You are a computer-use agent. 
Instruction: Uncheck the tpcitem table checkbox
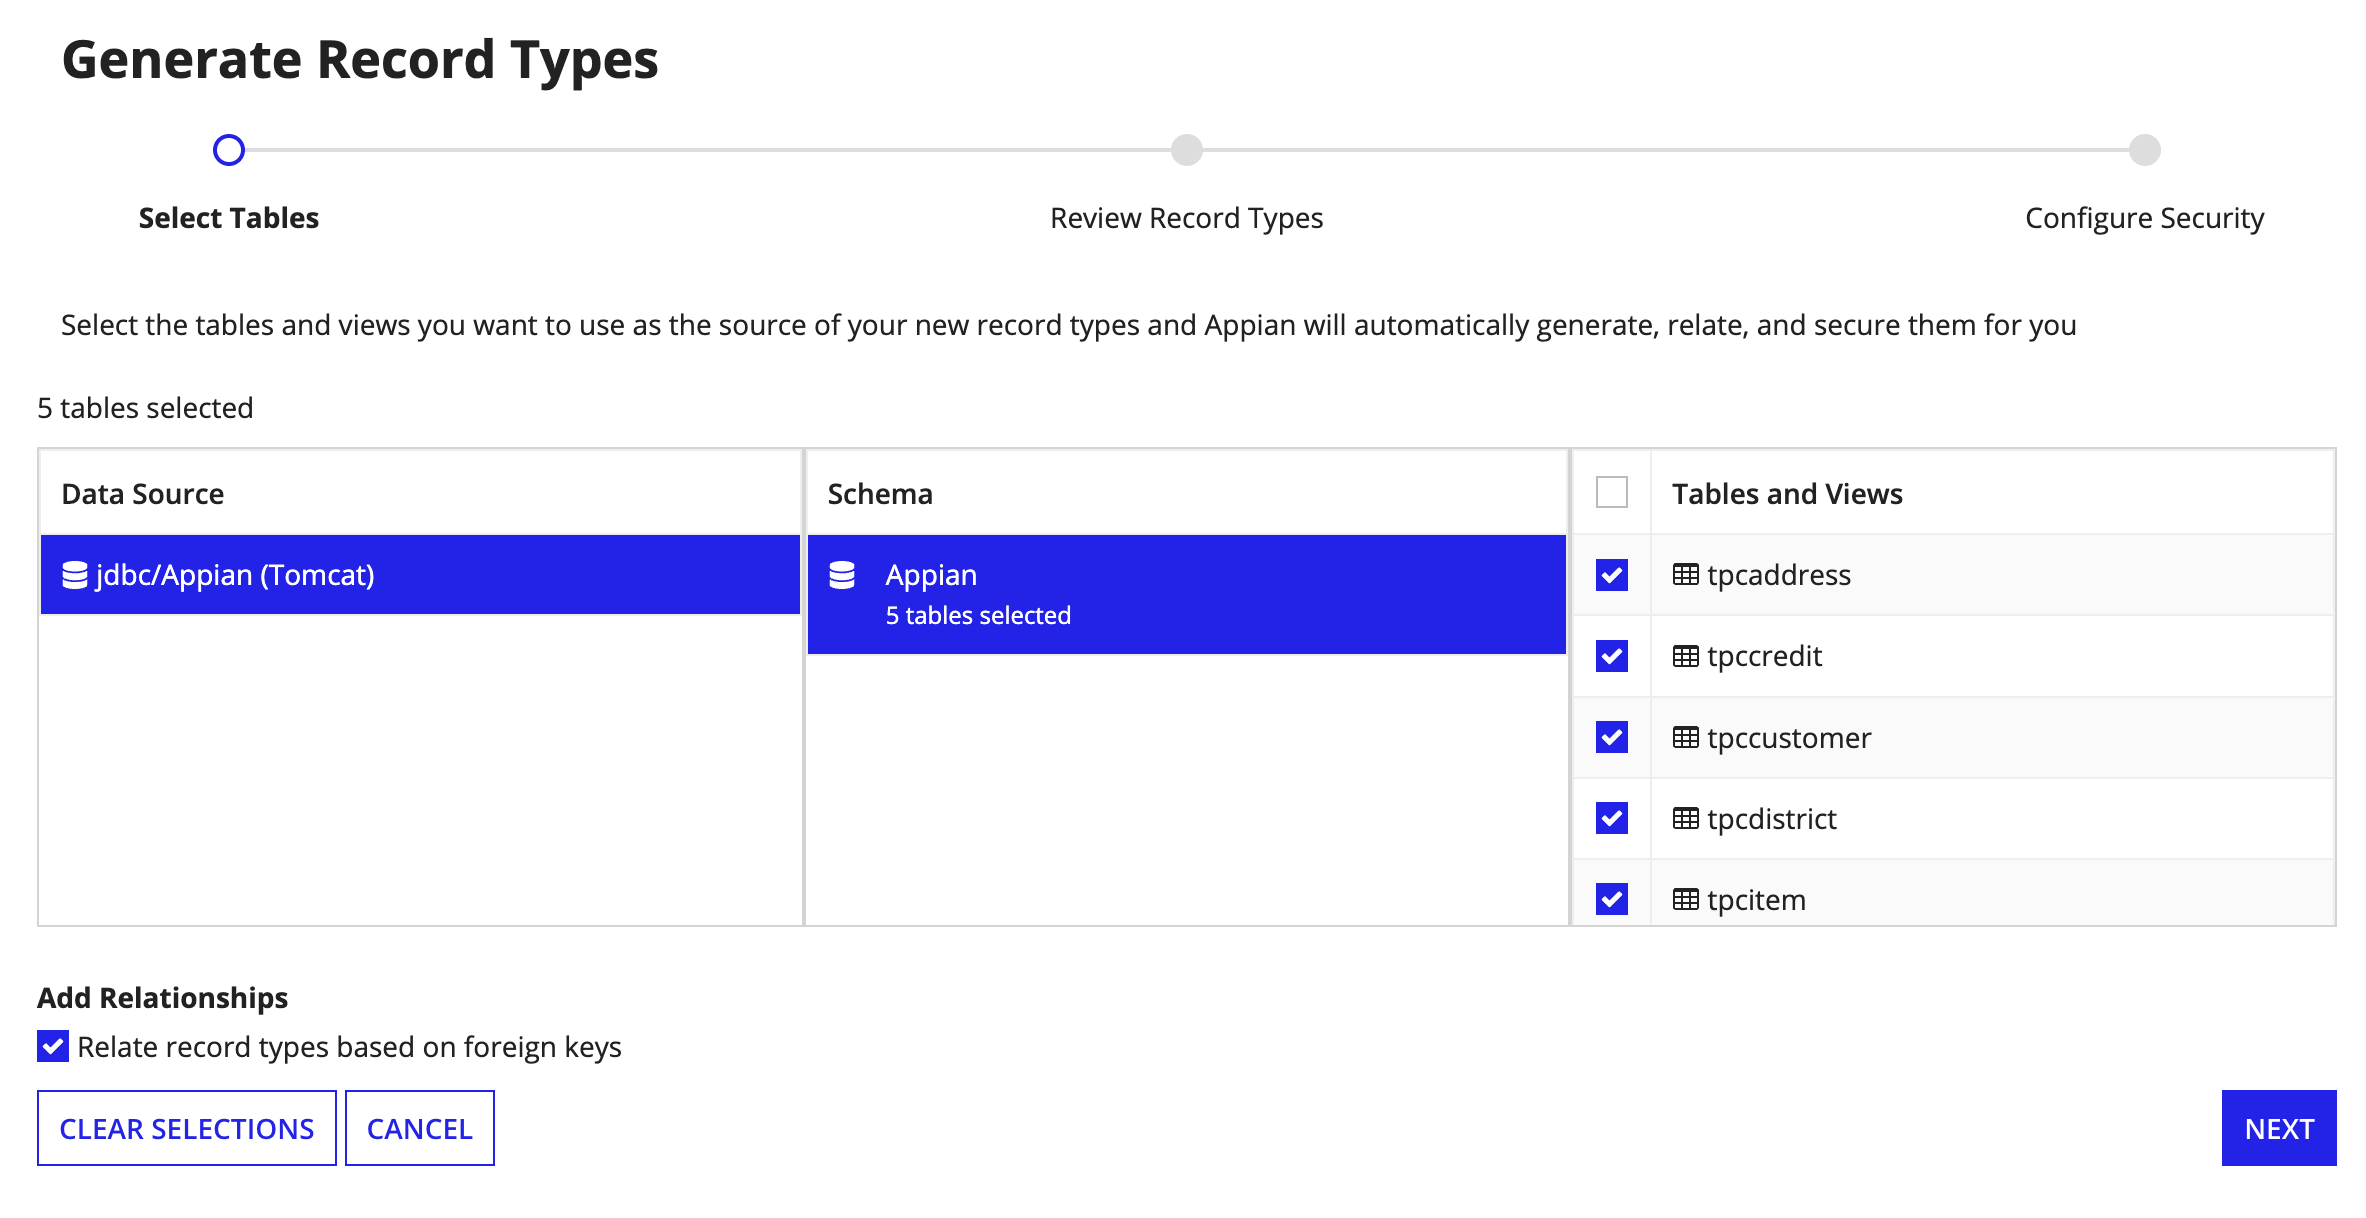(1612, 899)
